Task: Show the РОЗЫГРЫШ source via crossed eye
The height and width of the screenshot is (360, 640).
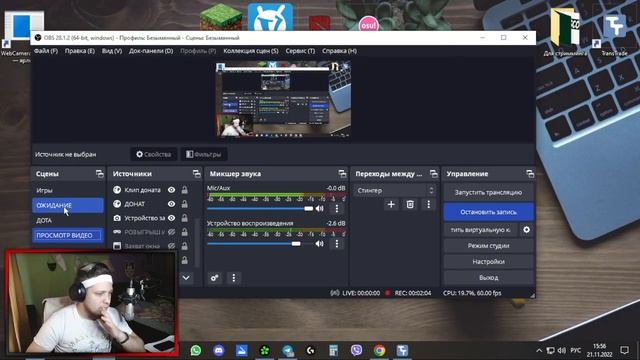Action: point(171,232)
